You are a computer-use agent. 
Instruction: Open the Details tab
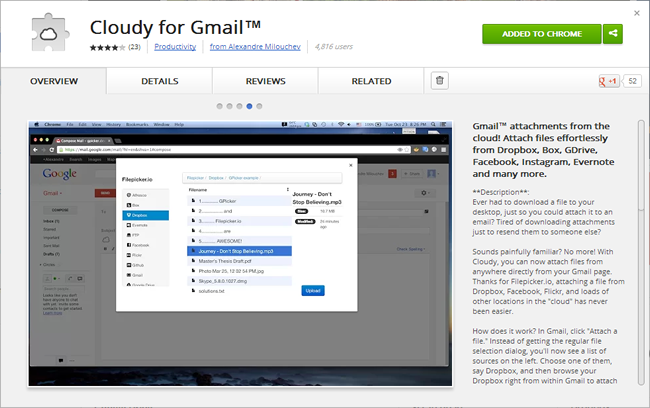(160, 81)
